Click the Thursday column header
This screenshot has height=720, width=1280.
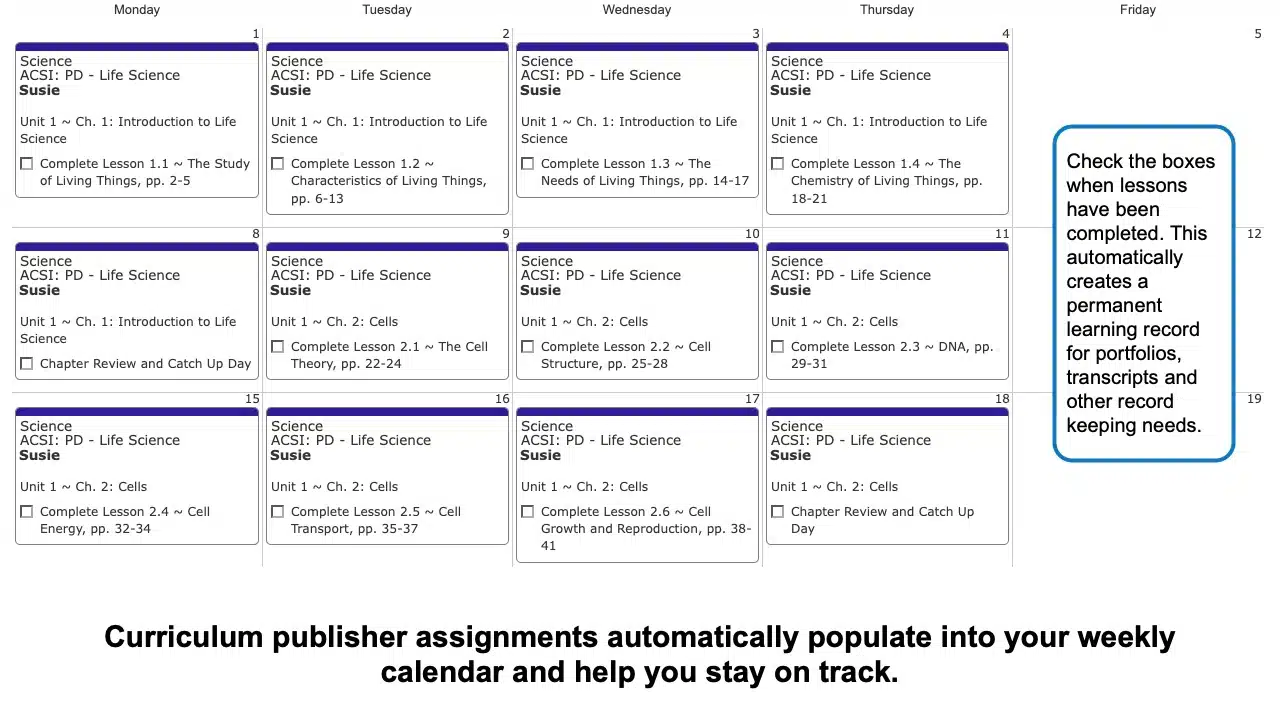(x=887, y=10)
